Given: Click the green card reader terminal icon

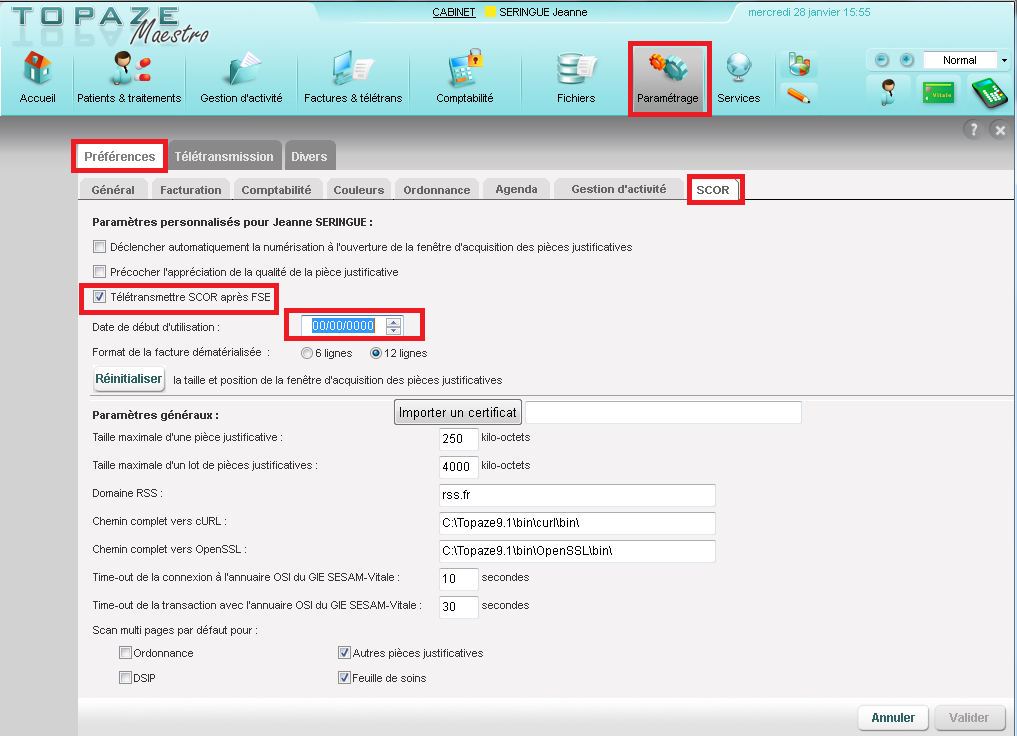Looking at the screenshot, I should point(989,91).
